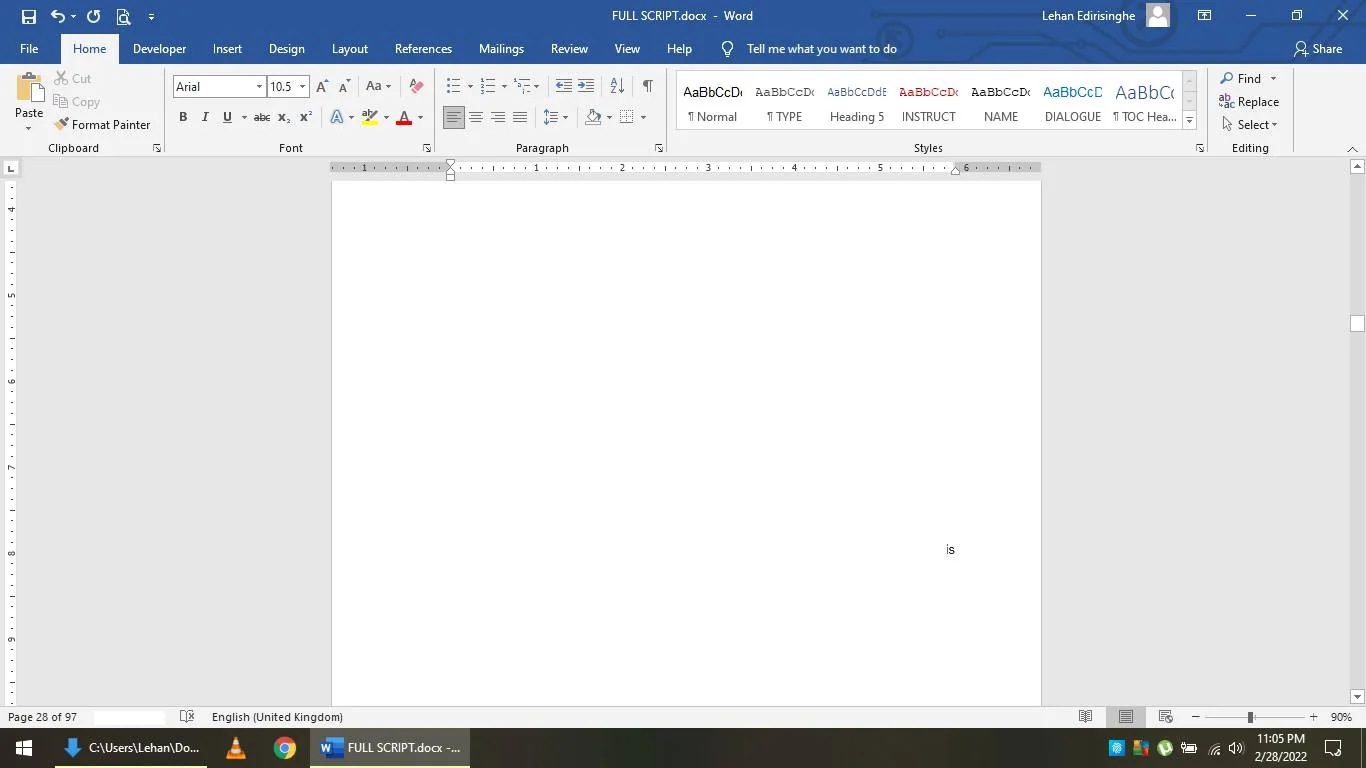This screenshot has height=768, width=1366.
Task: Apply the Normal style
Action: [x=712, y=100]
